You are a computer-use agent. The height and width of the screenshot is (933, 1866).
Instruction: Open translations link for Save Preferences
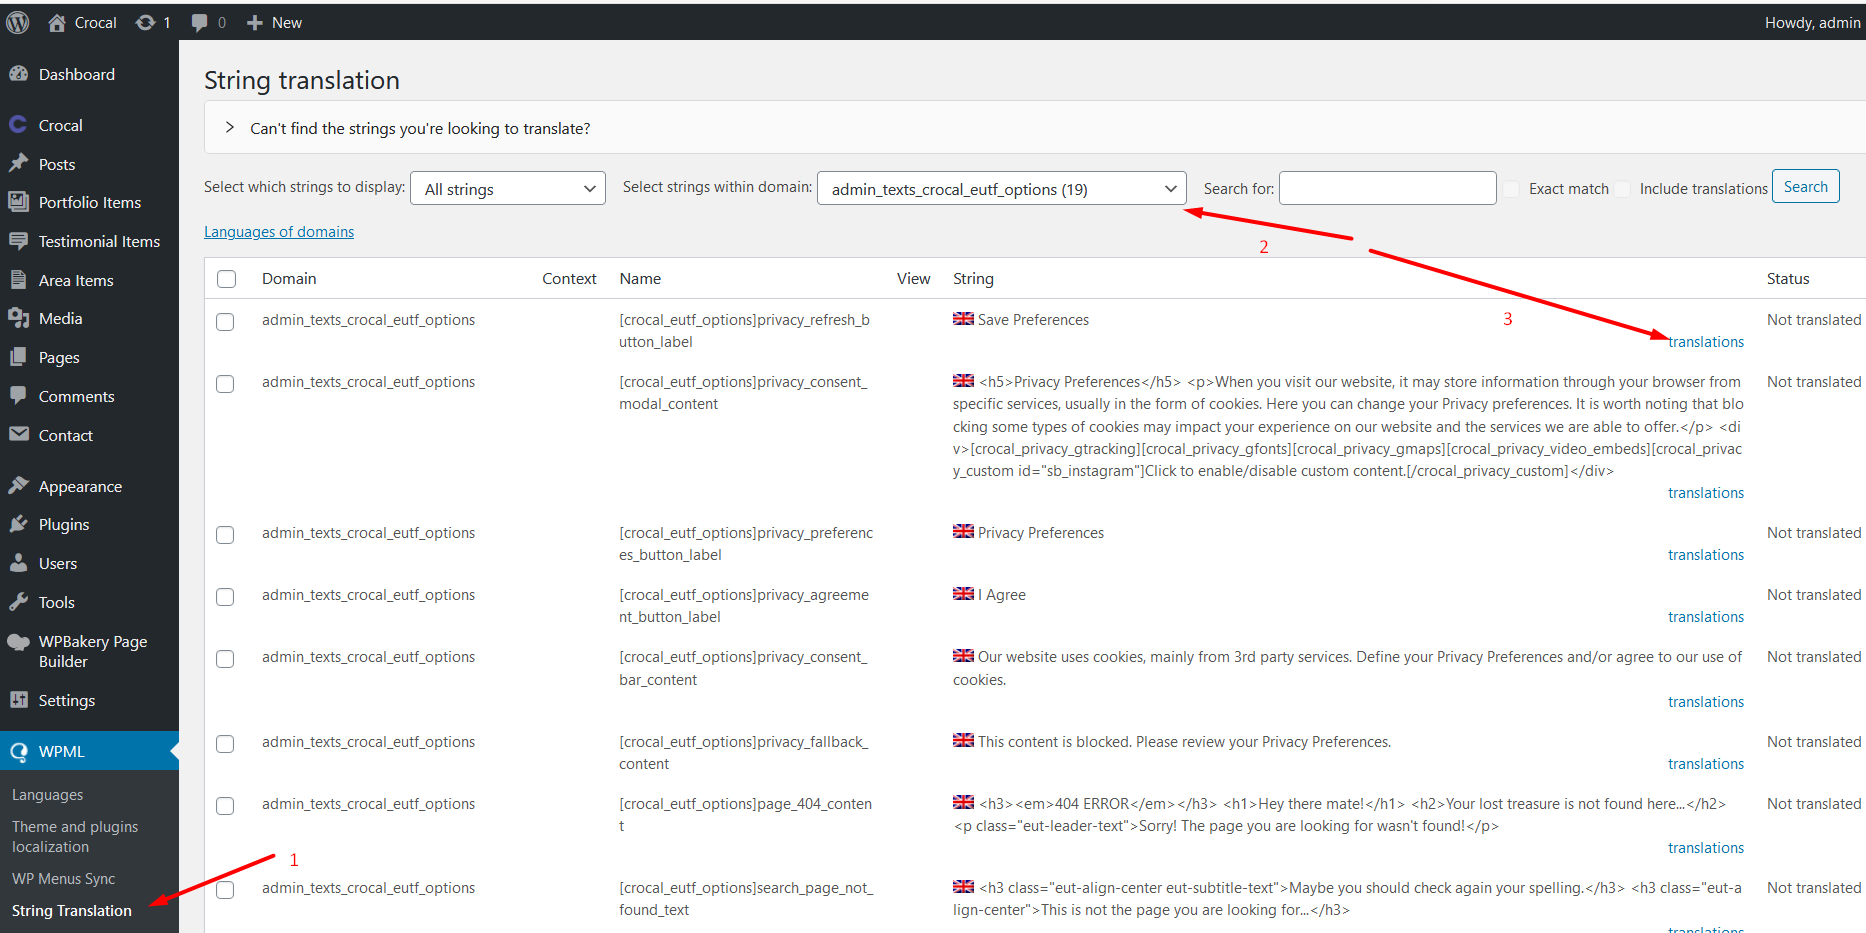point(1706,342)
